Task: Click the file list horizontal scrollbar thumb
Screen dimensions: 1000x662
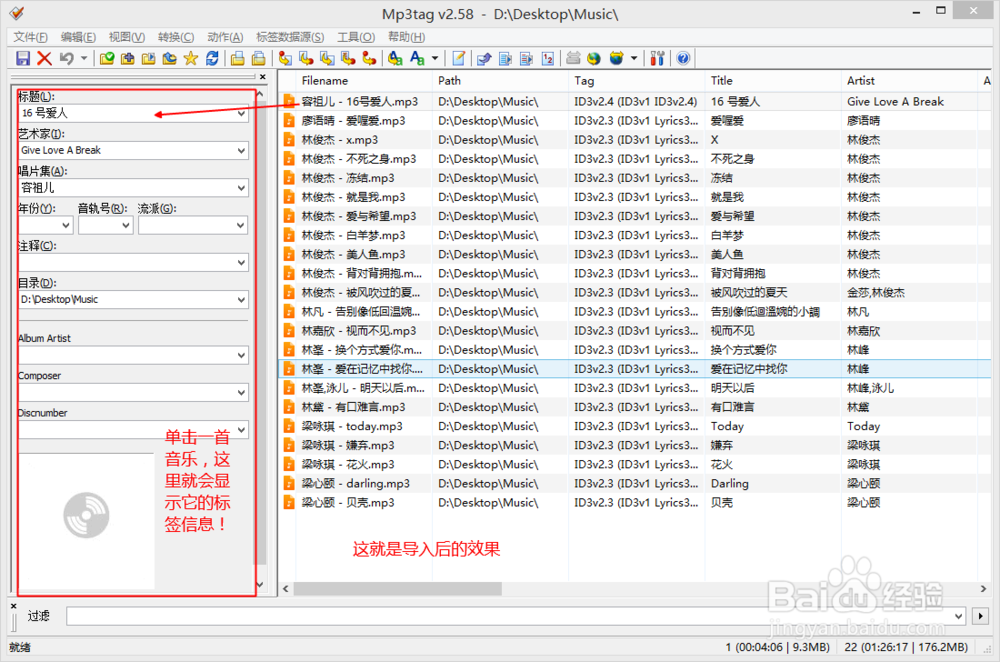Action: (397, 589)
